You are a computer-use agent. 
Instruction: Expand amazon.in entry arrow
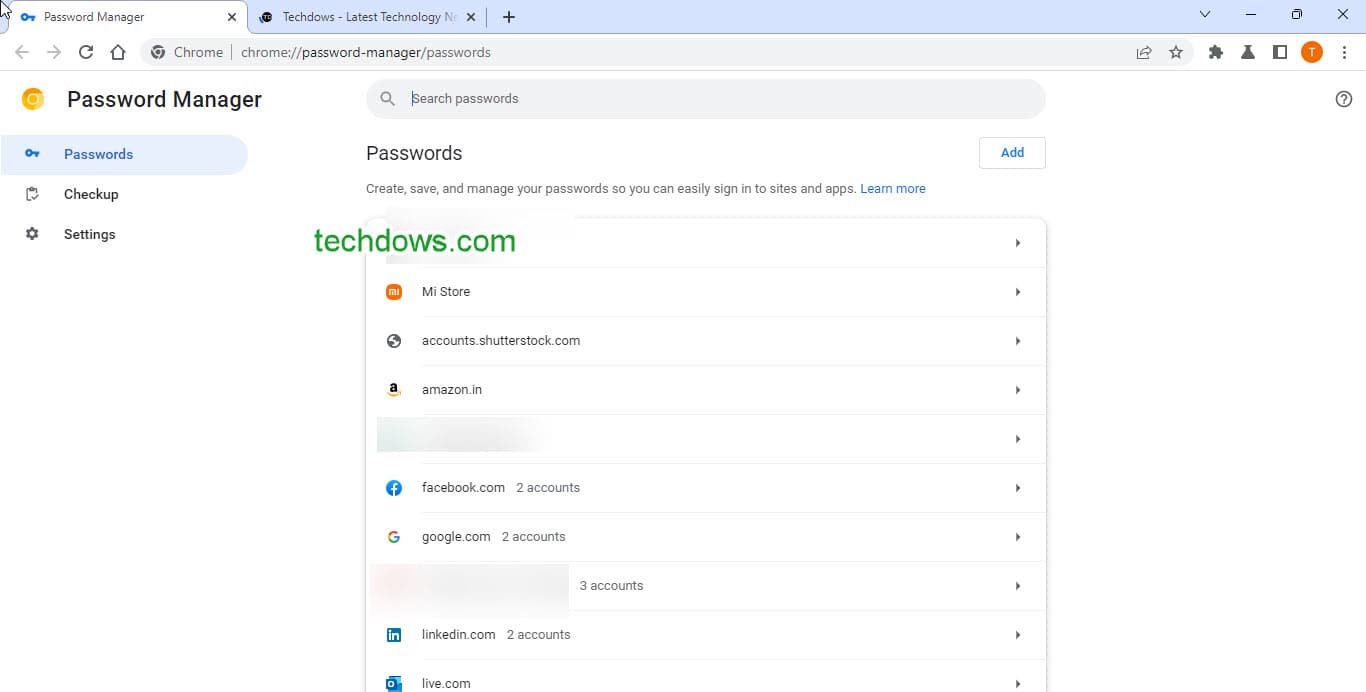tap(1018, 390)
